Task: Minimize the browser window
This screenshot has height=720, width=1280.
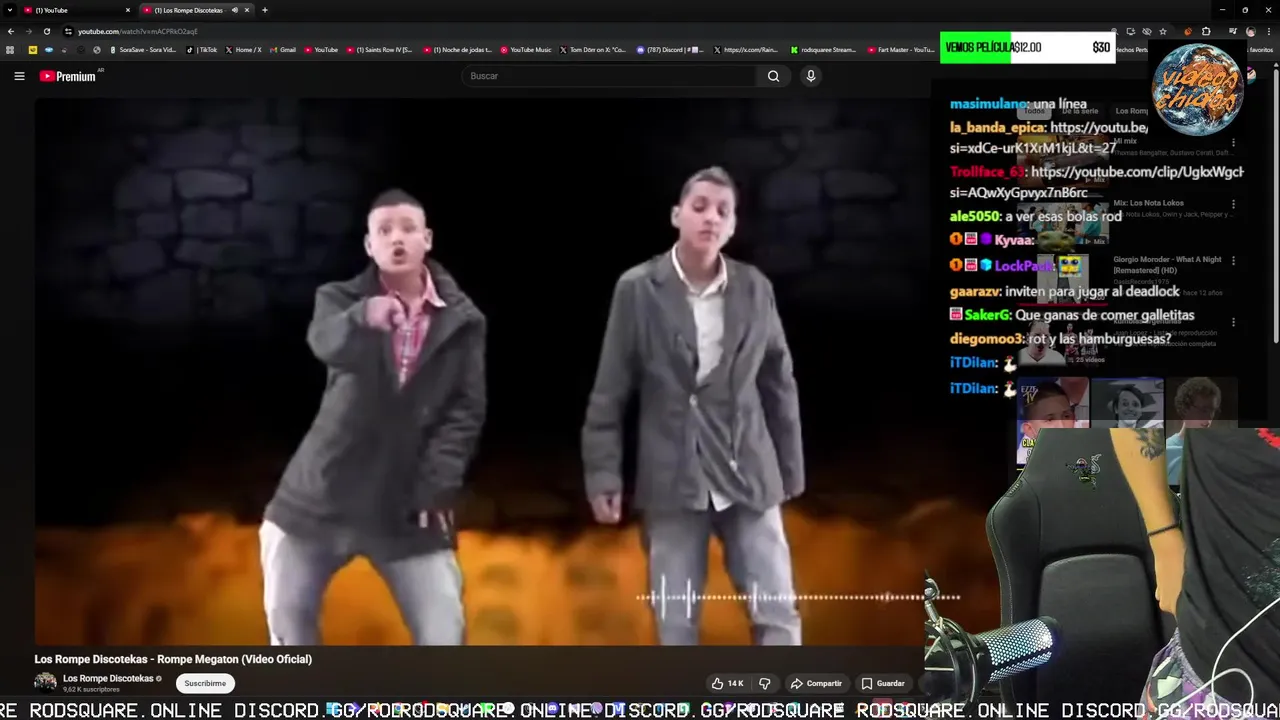Action: (1222, 10)
